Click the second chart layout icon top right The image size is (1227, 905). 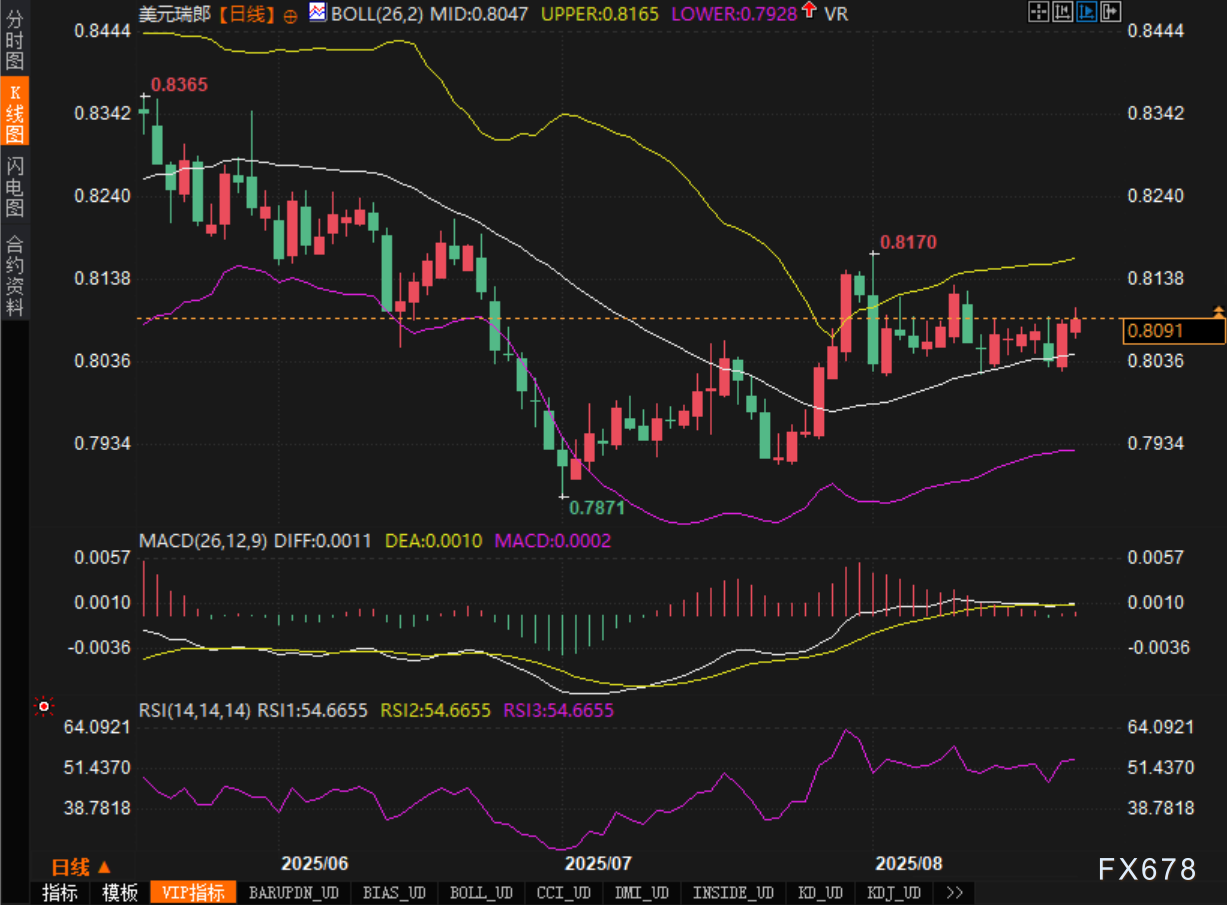coord(1063,12)
